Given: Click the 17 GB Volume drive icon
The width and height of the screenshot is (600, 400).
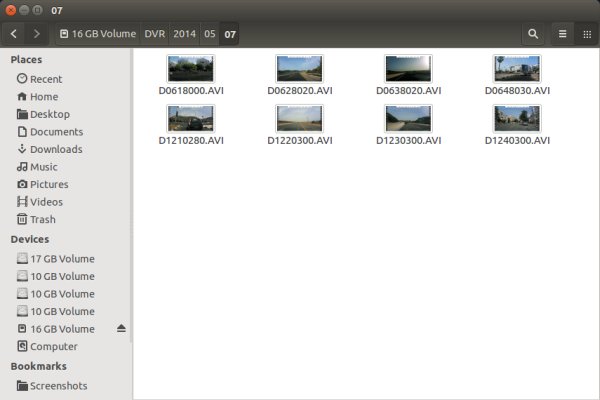Looking at the screenshot, I should click(x=22, y=258).
